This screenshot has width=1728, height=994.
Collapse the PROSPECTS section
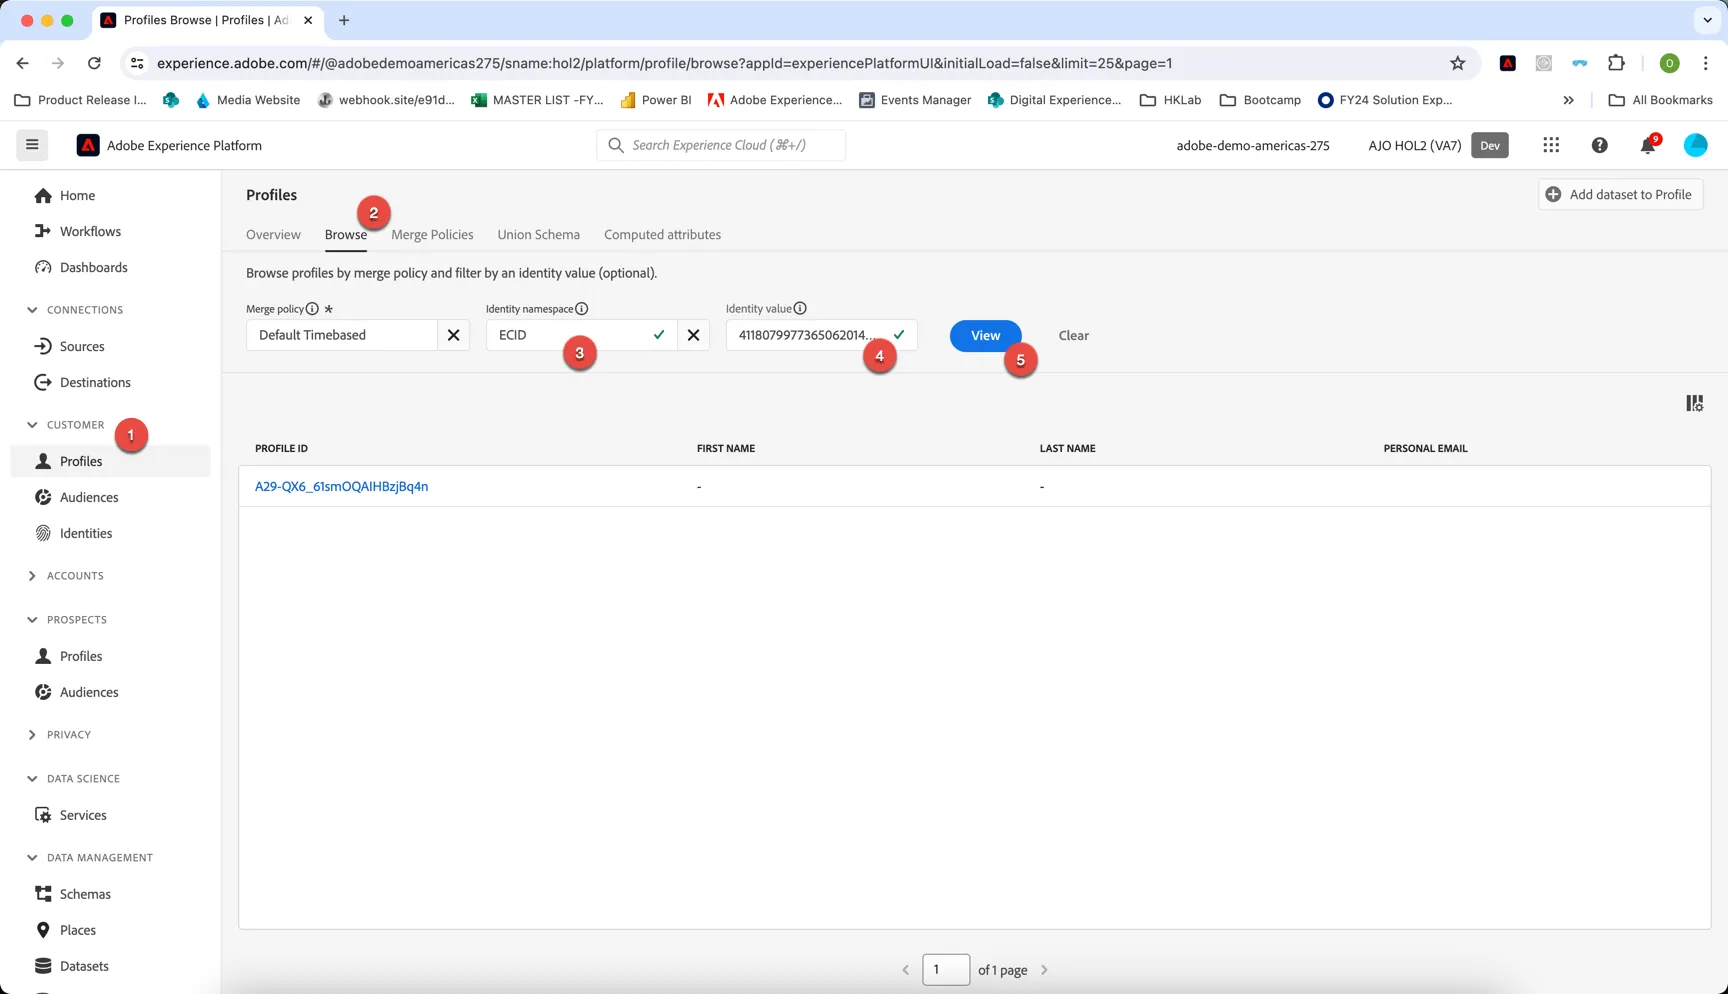(x=67, y=620)
